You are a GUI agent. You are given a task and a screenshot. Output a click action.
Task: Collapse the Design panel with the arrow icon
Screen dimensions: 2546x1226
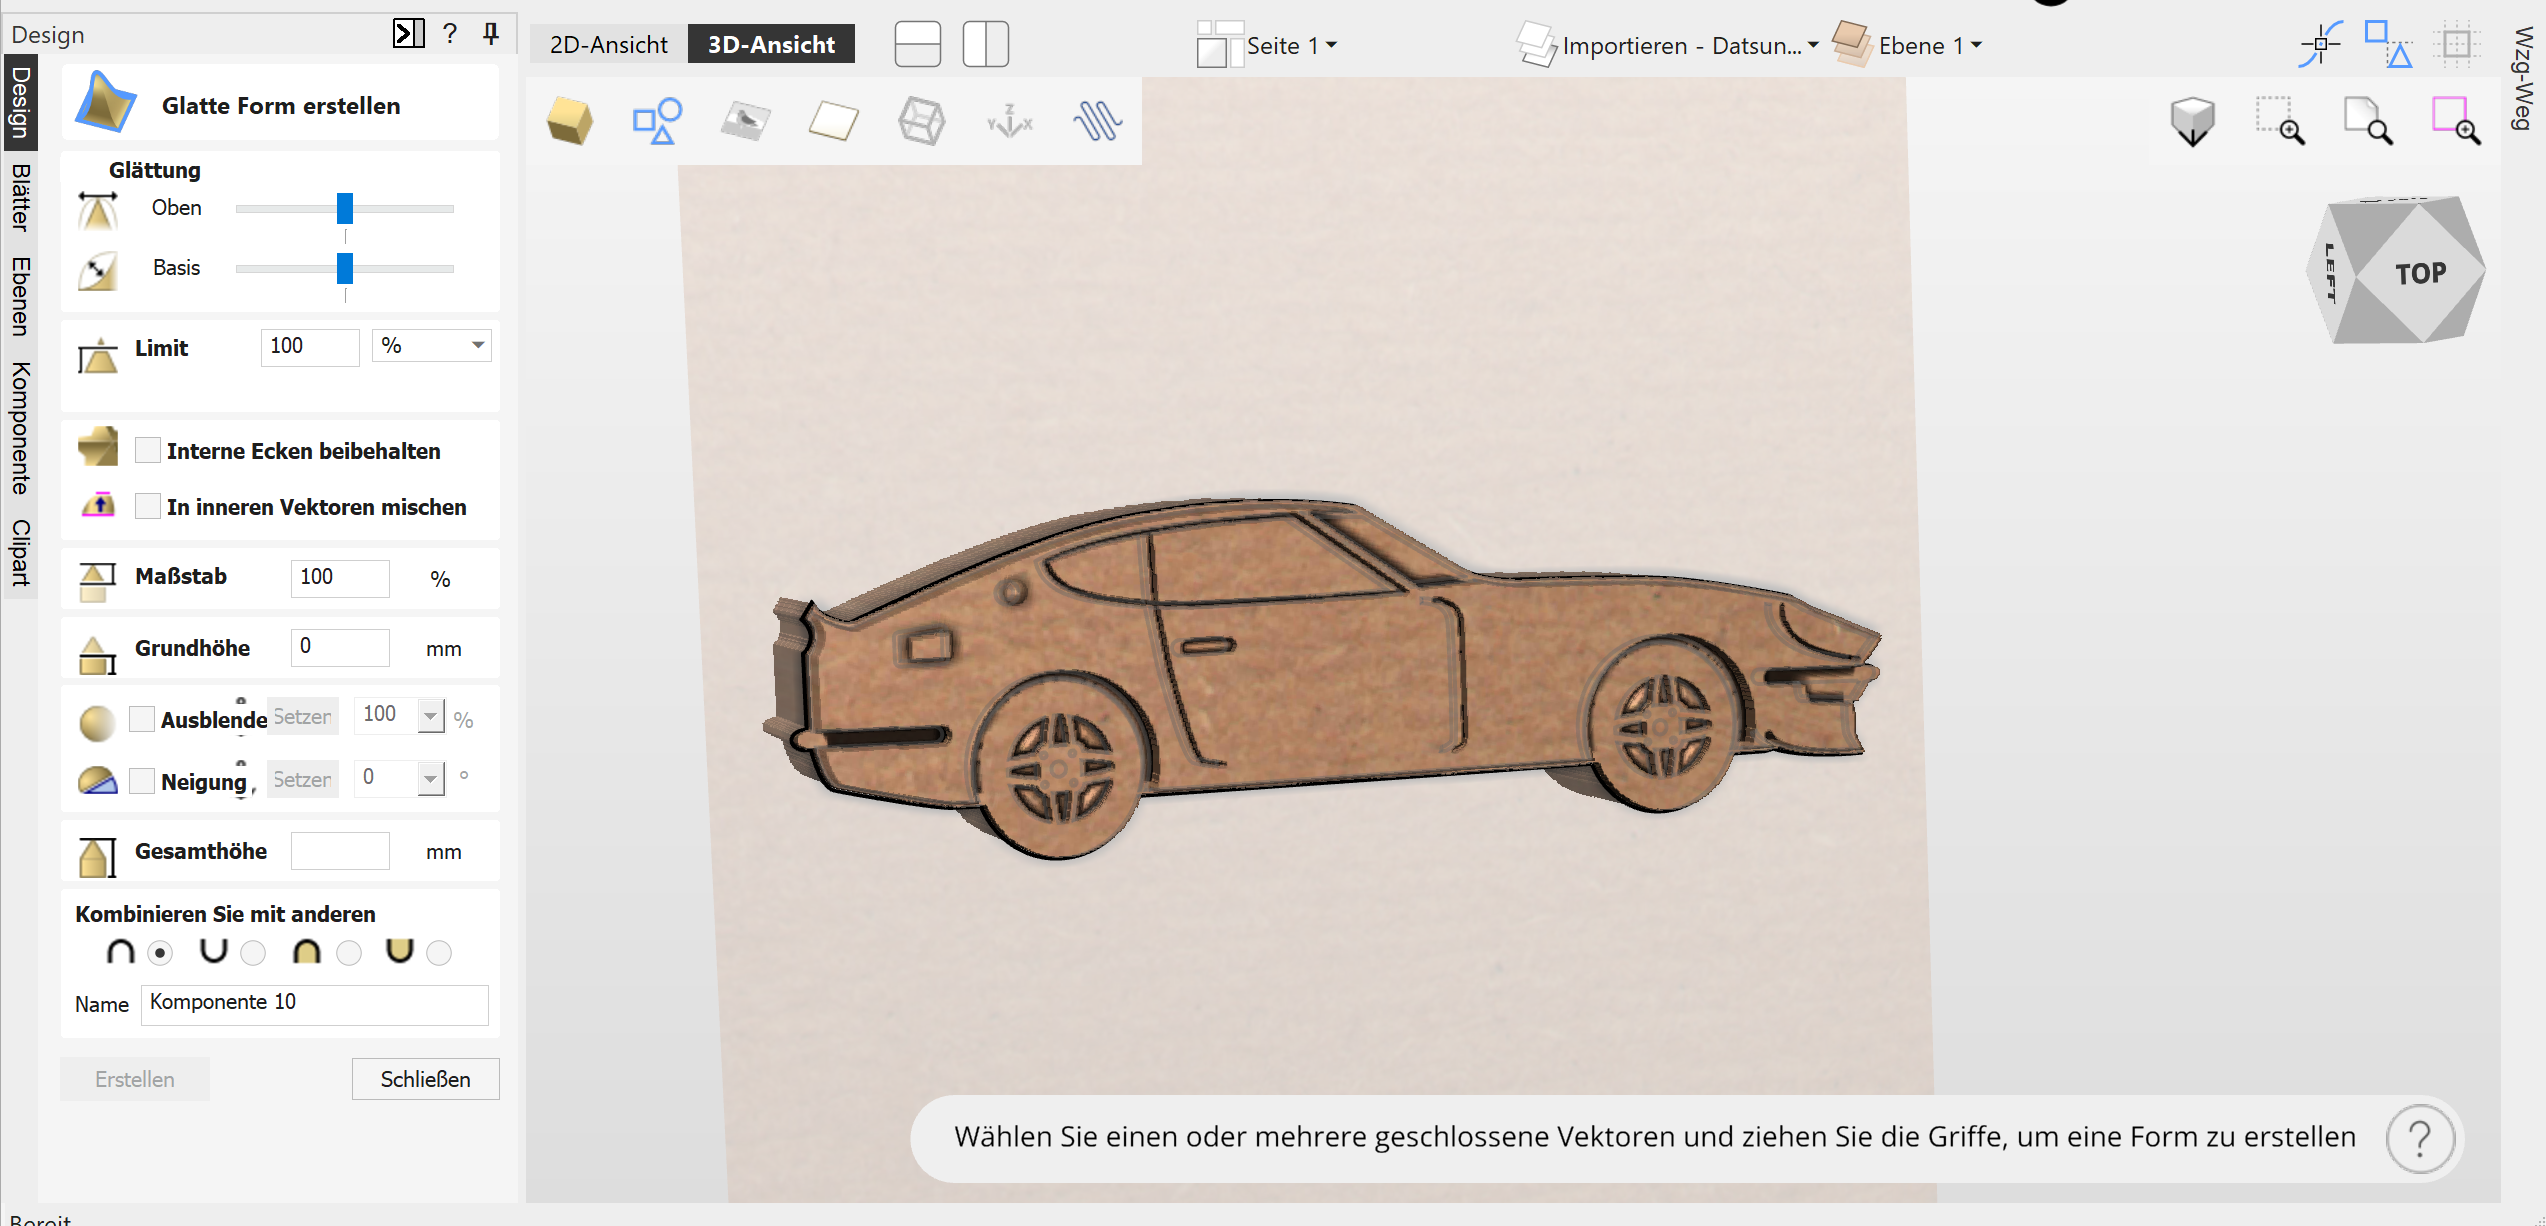tap(408, 34)
